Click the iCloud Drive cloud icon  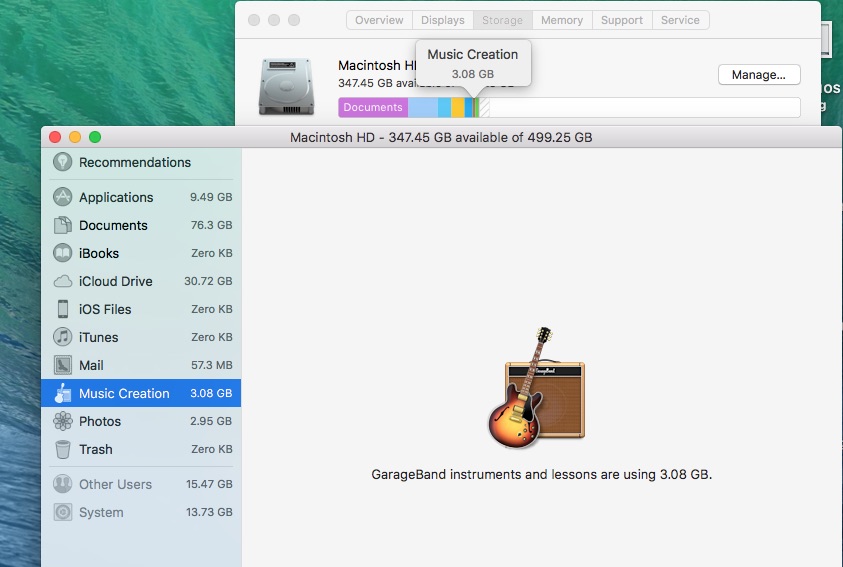[62, 281]
